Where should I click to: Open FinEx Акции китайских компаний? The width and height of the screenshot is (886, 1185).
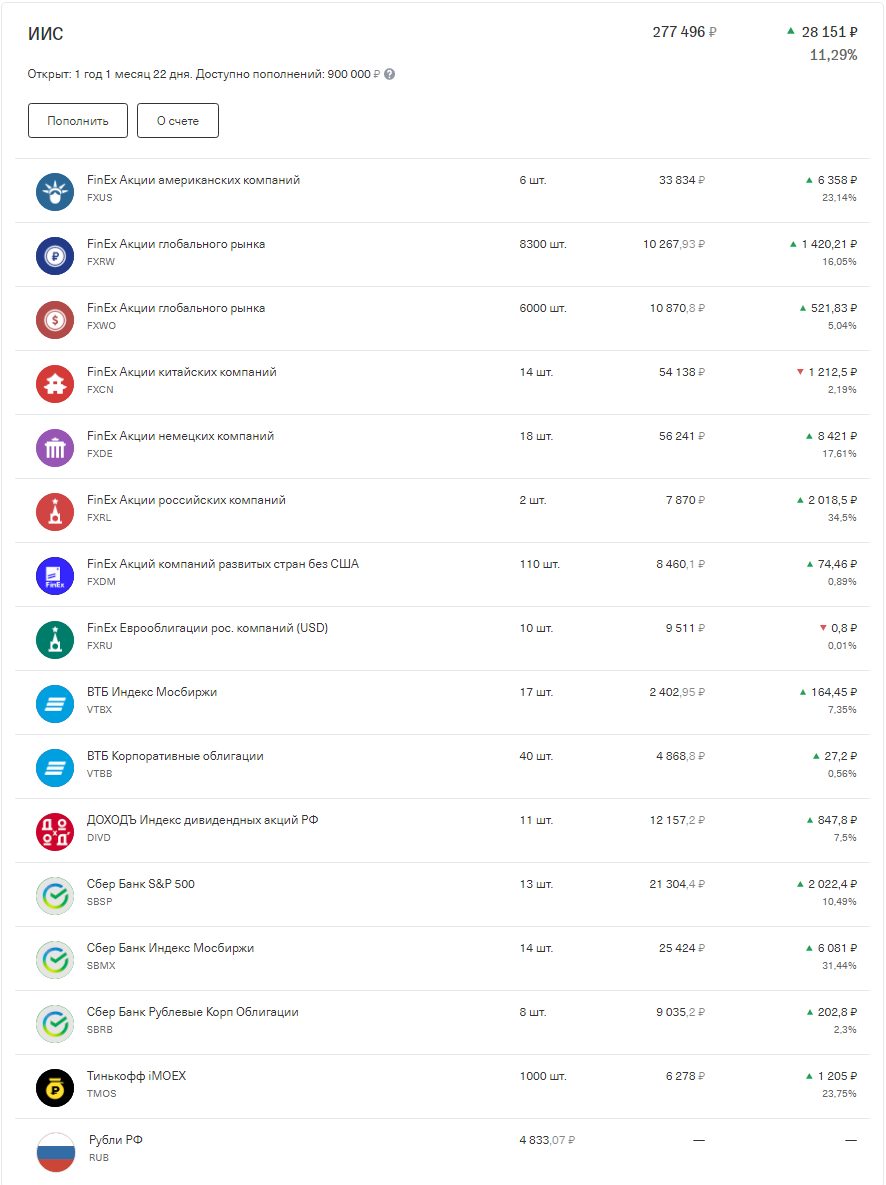pos(442,382)
